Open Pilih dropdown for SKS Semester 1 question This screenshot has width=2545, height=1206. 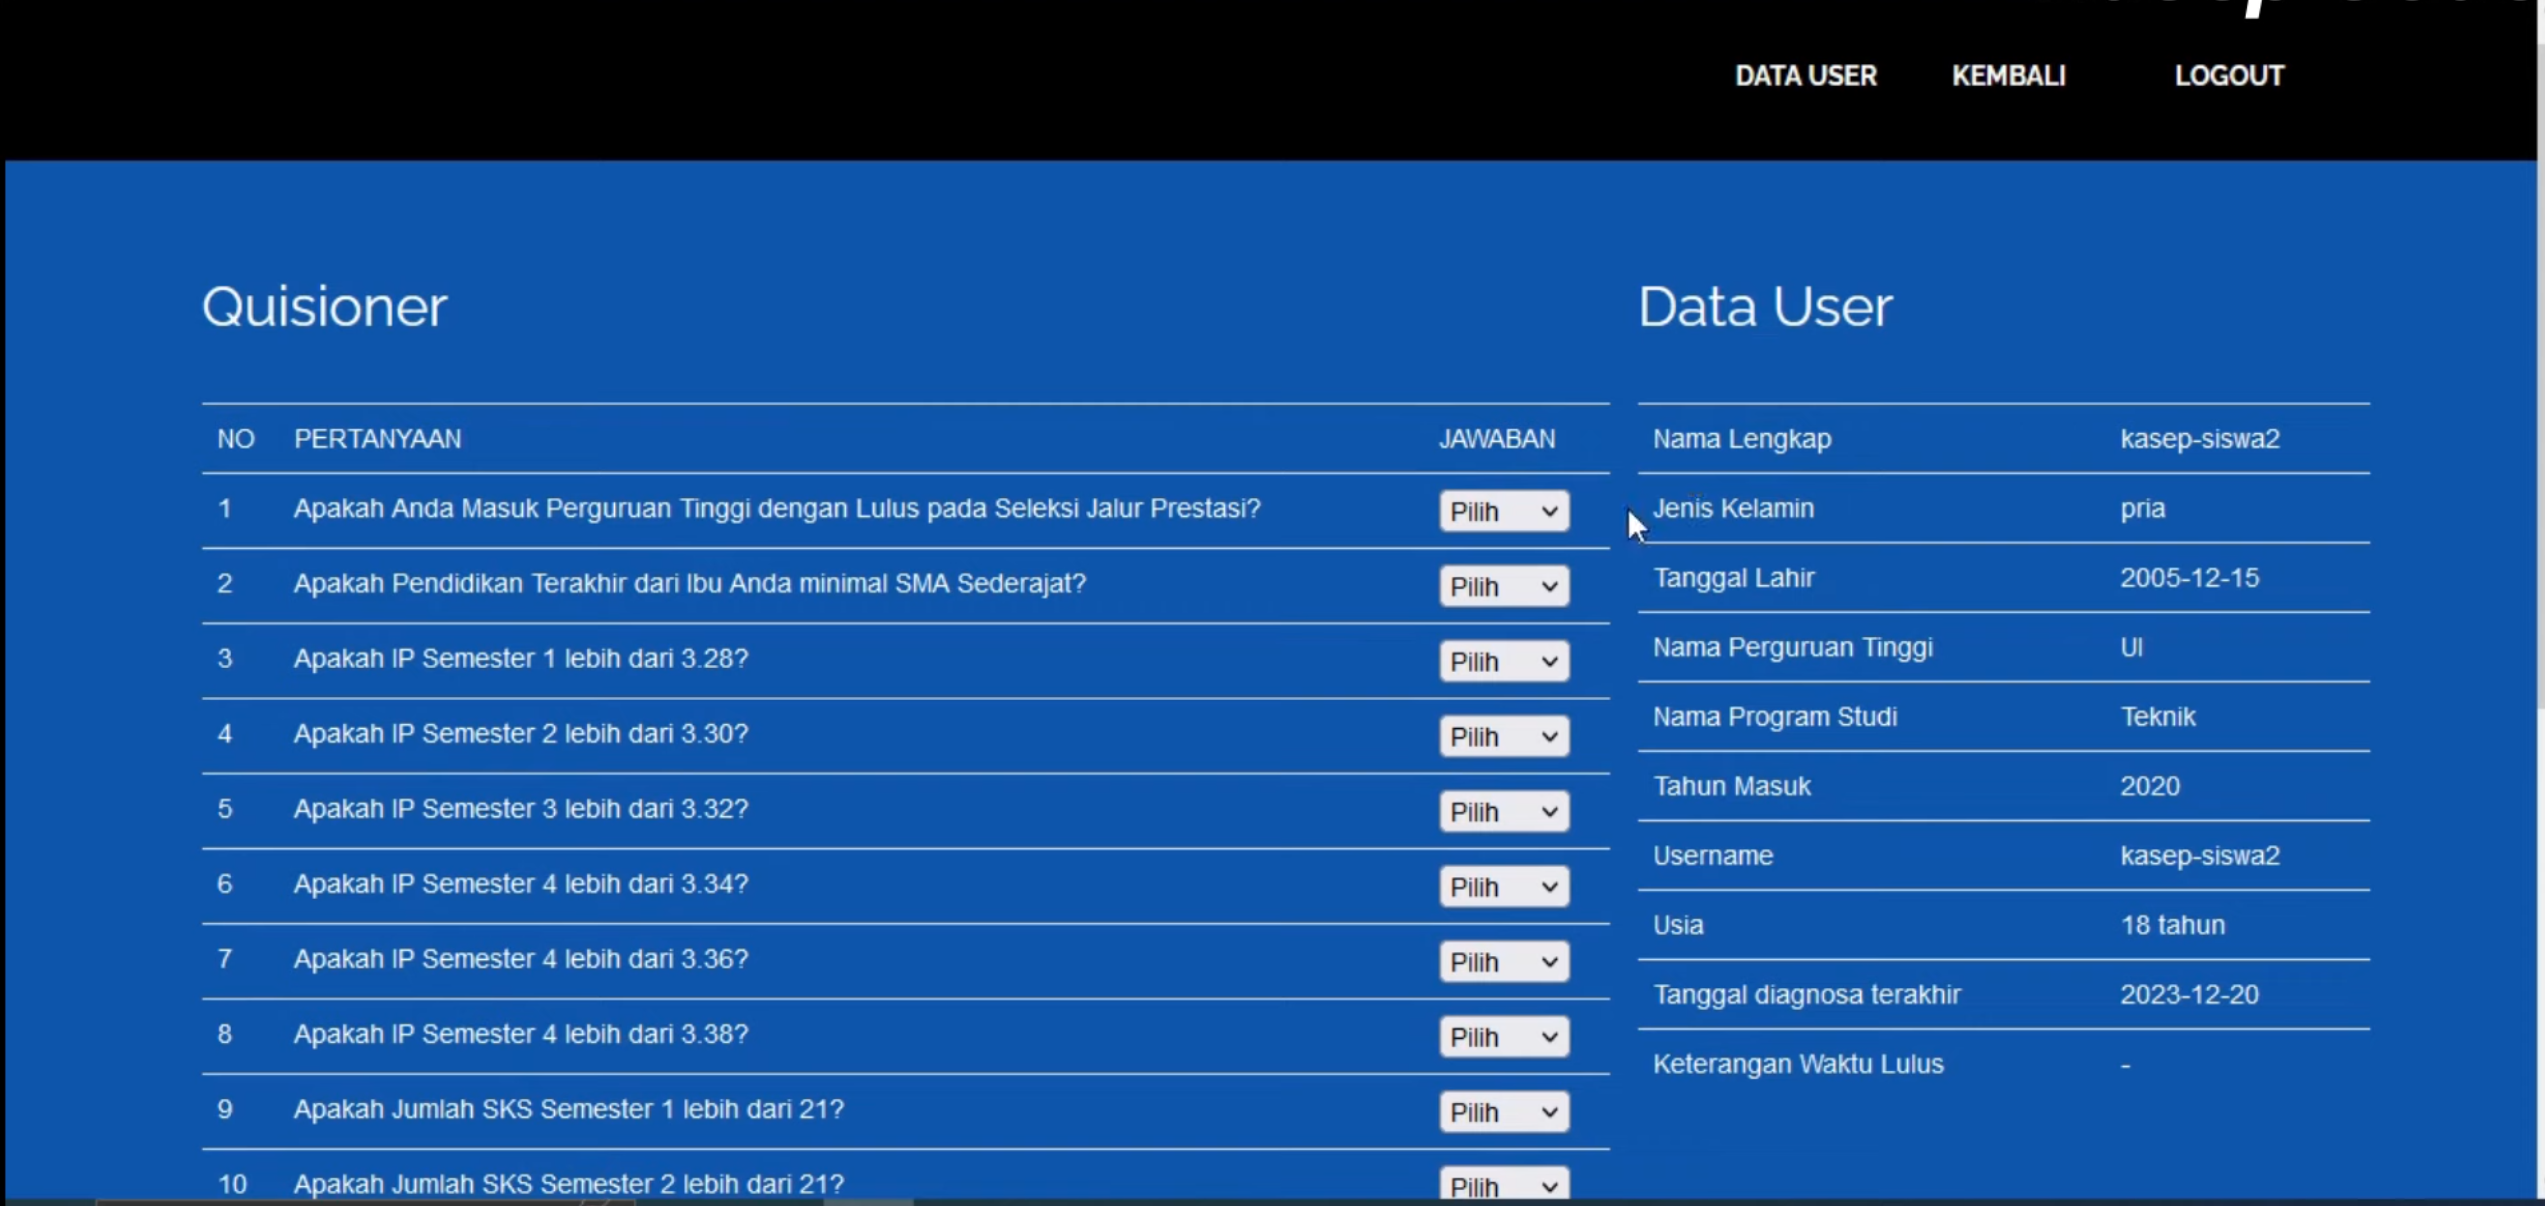pyautogui.click(x=1504, y=1111)
